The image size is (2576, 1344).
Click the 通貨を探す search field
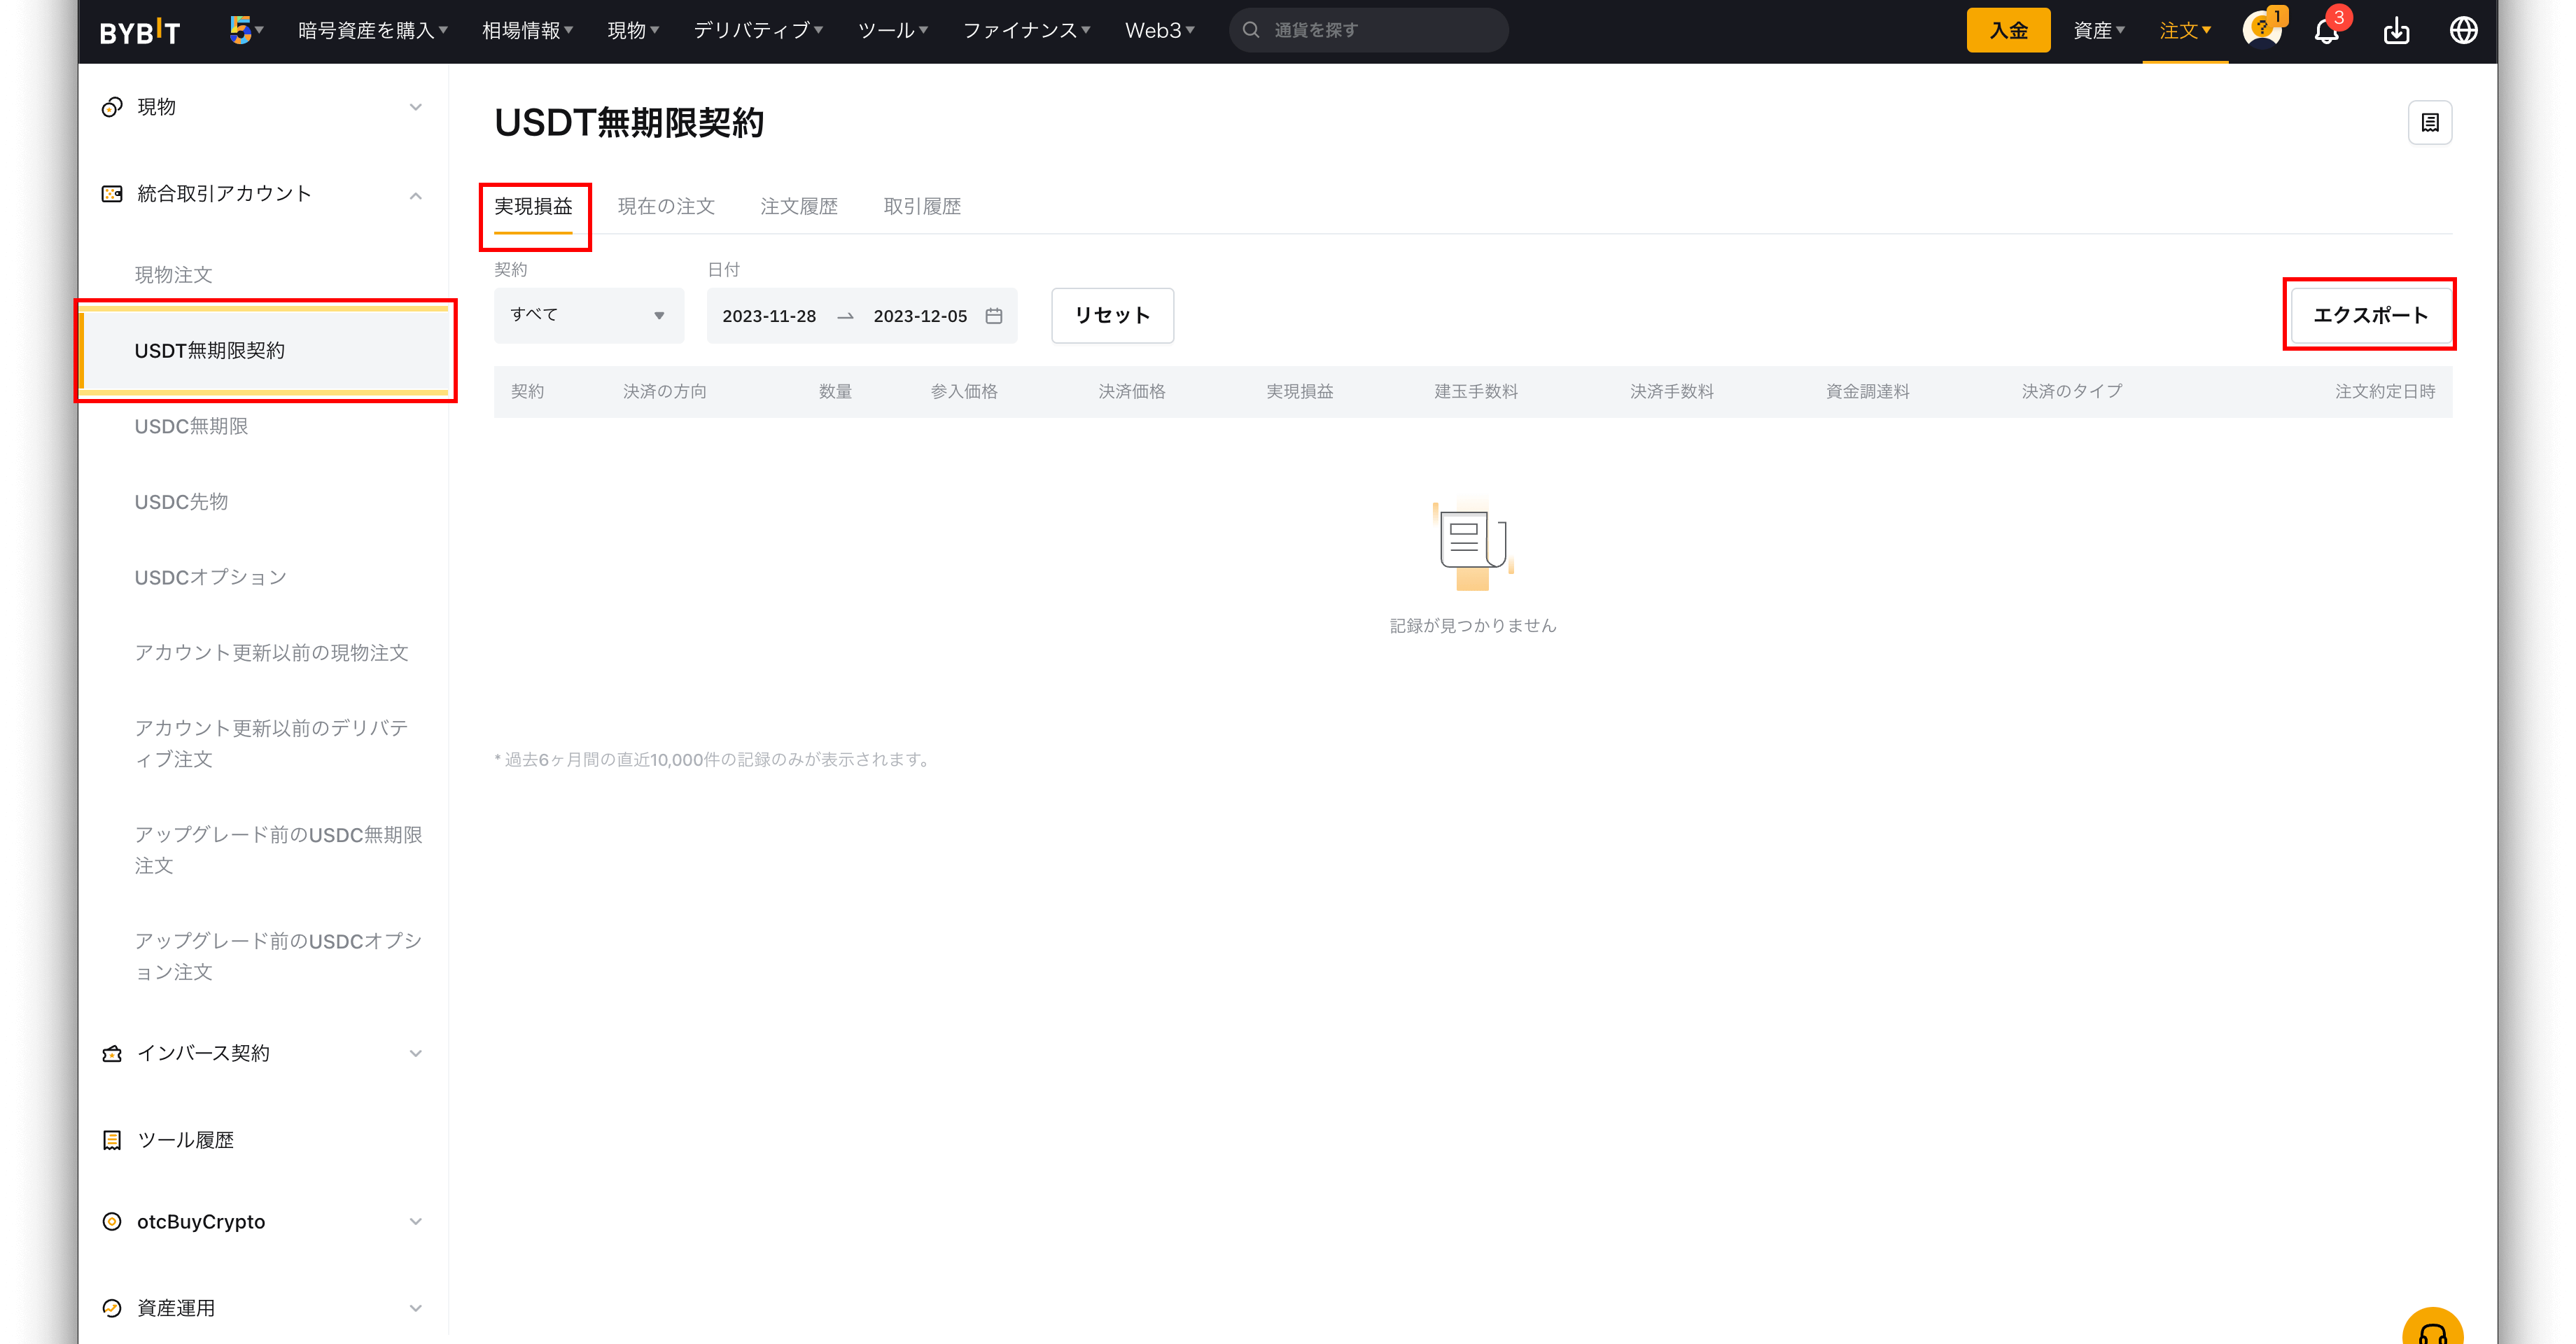1368,30
